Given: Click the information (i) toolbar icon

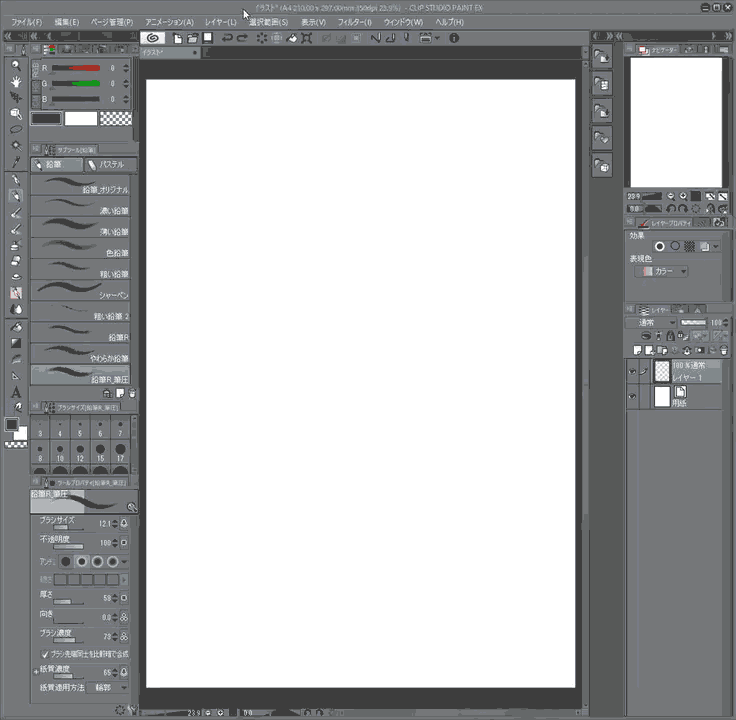Looking at the screenshot, I should click(454, 38).
